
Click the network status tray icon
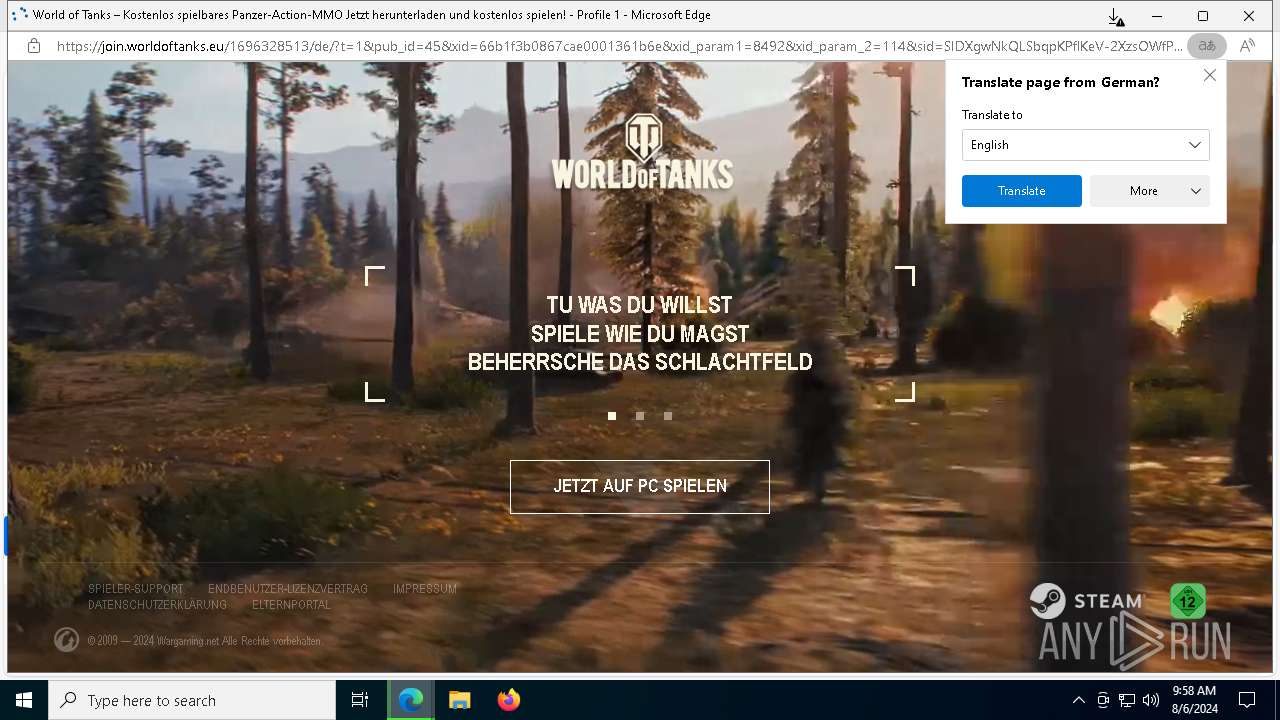pos(1127,700)
